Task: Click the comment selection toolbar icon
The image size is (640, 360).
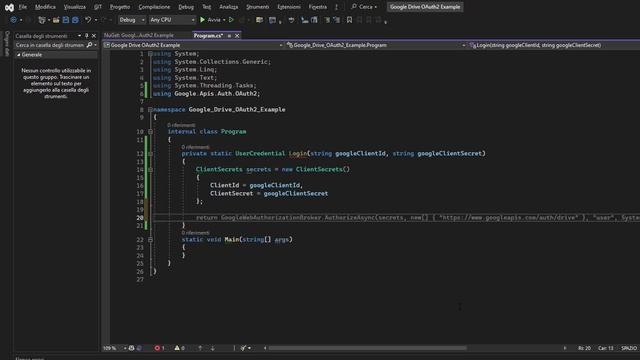Action: click(x=327, y=20)
